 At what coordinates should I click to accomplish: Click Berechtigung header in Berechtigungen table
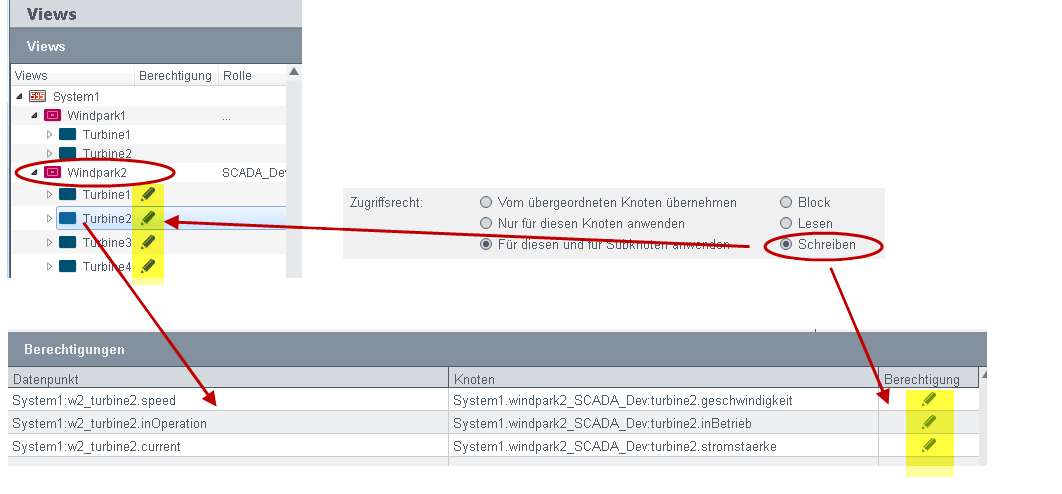click(x=929, y=379)
